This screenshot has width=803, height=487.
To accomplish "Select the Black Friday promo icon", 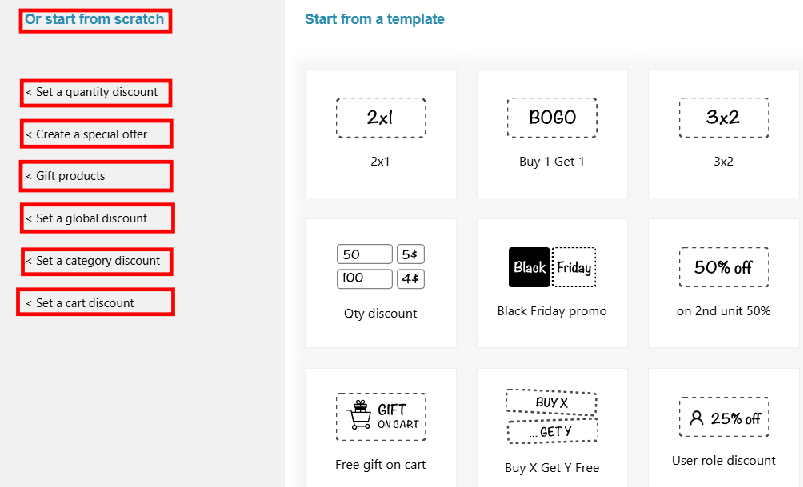I will pos(552,268).
